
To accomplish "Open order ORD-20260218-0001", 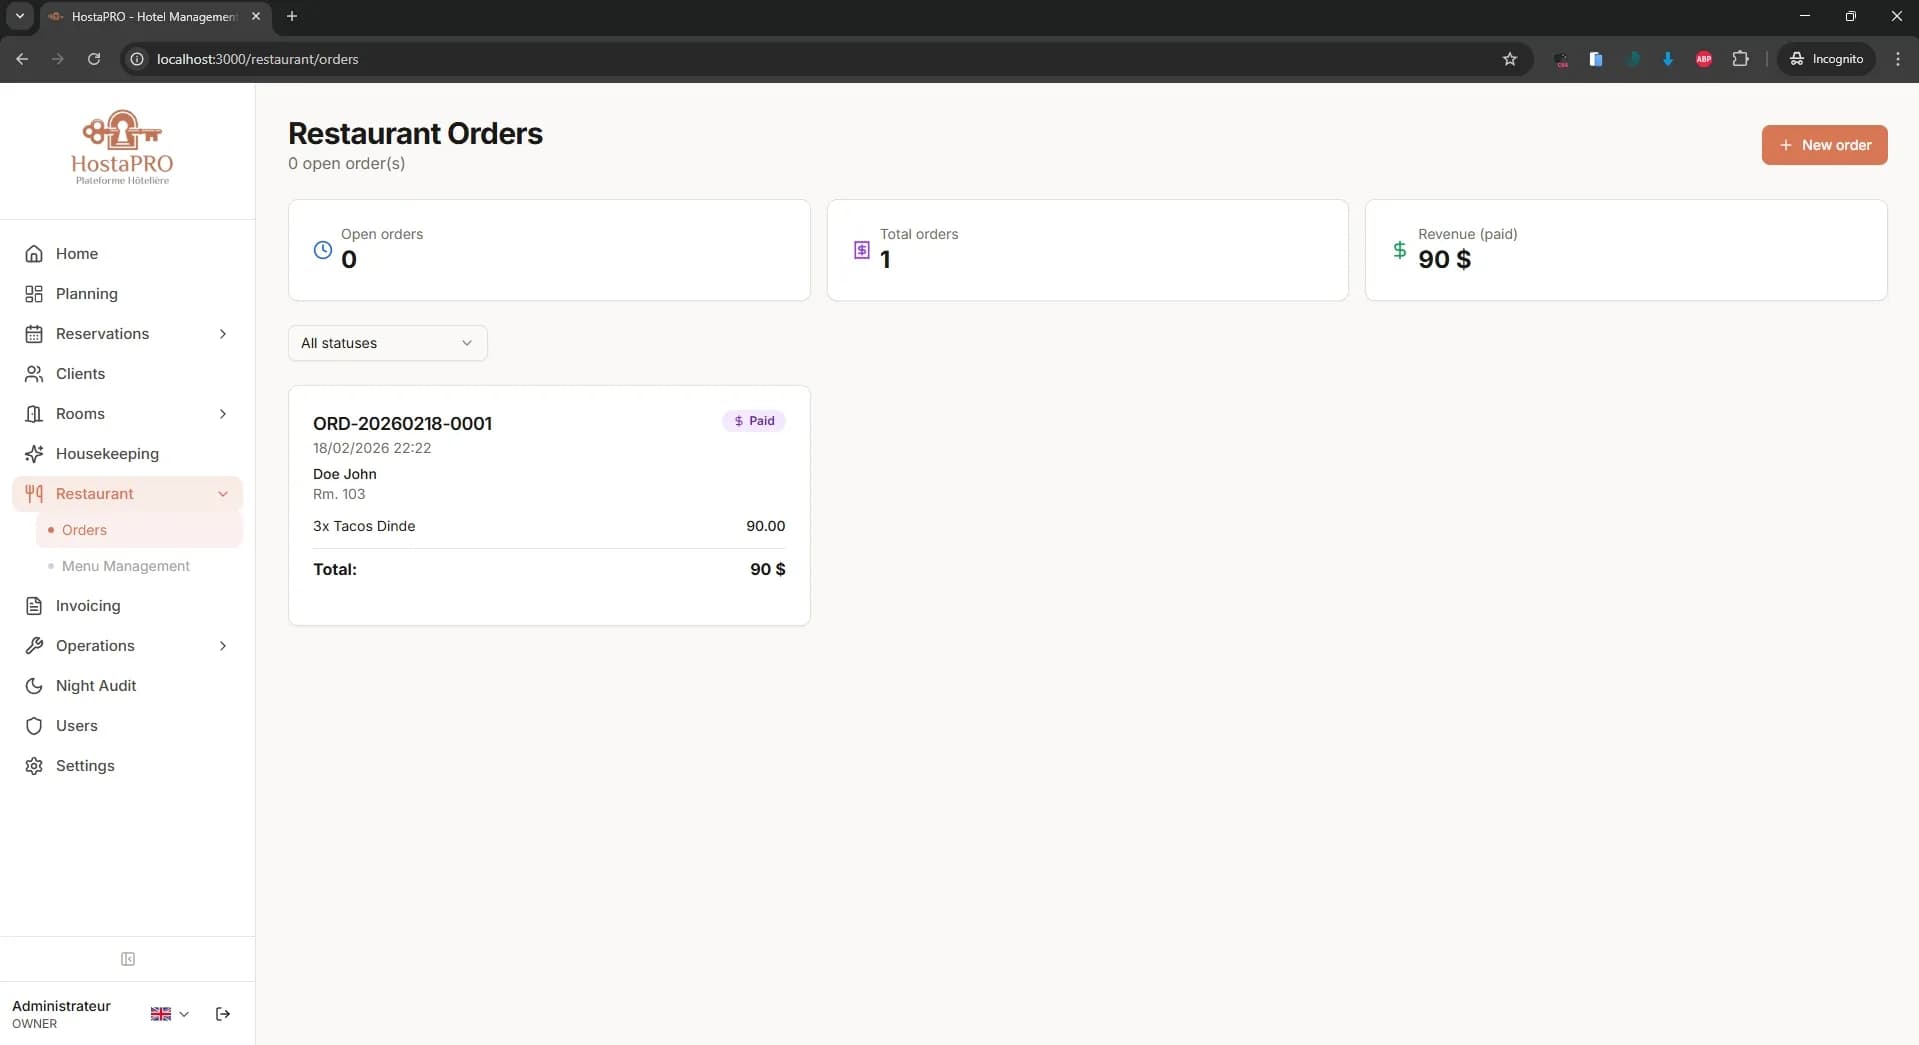I will click(402, 423).
